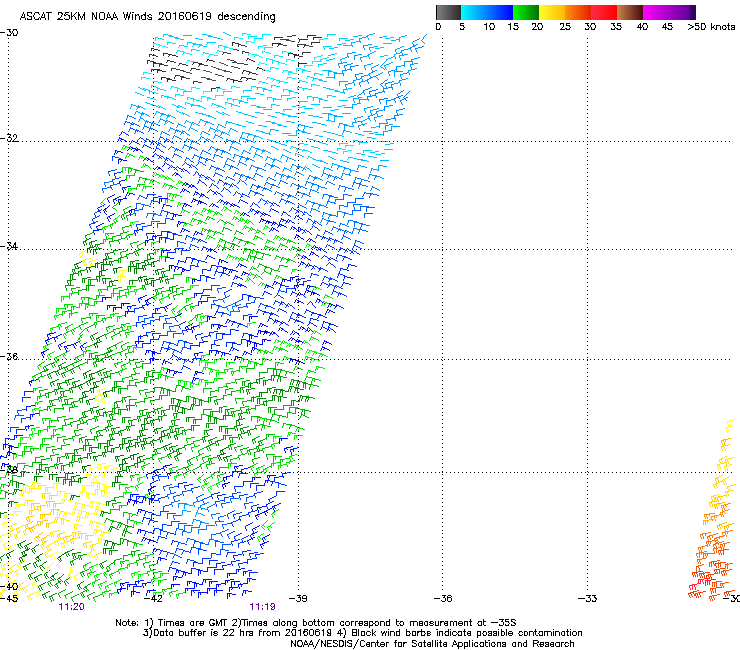740x650 pixels.
Task: Click longitude label -45 at bottom left
Action: (x=9, y=599)
